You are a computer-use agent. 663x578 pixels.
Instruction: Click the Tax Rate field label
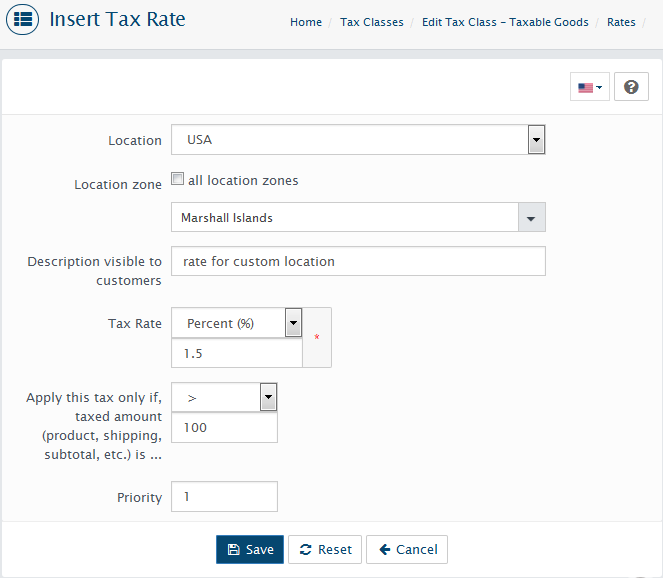(135, 323)
